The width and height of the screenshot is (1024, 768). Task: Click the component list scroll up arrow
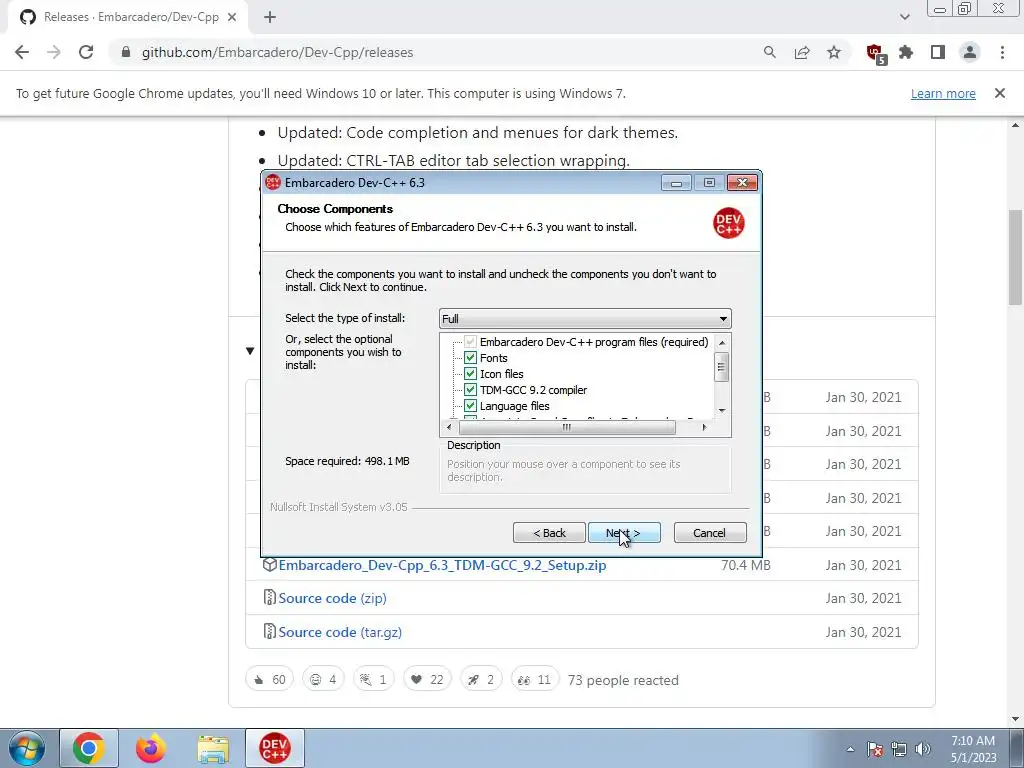click(722, 342)
